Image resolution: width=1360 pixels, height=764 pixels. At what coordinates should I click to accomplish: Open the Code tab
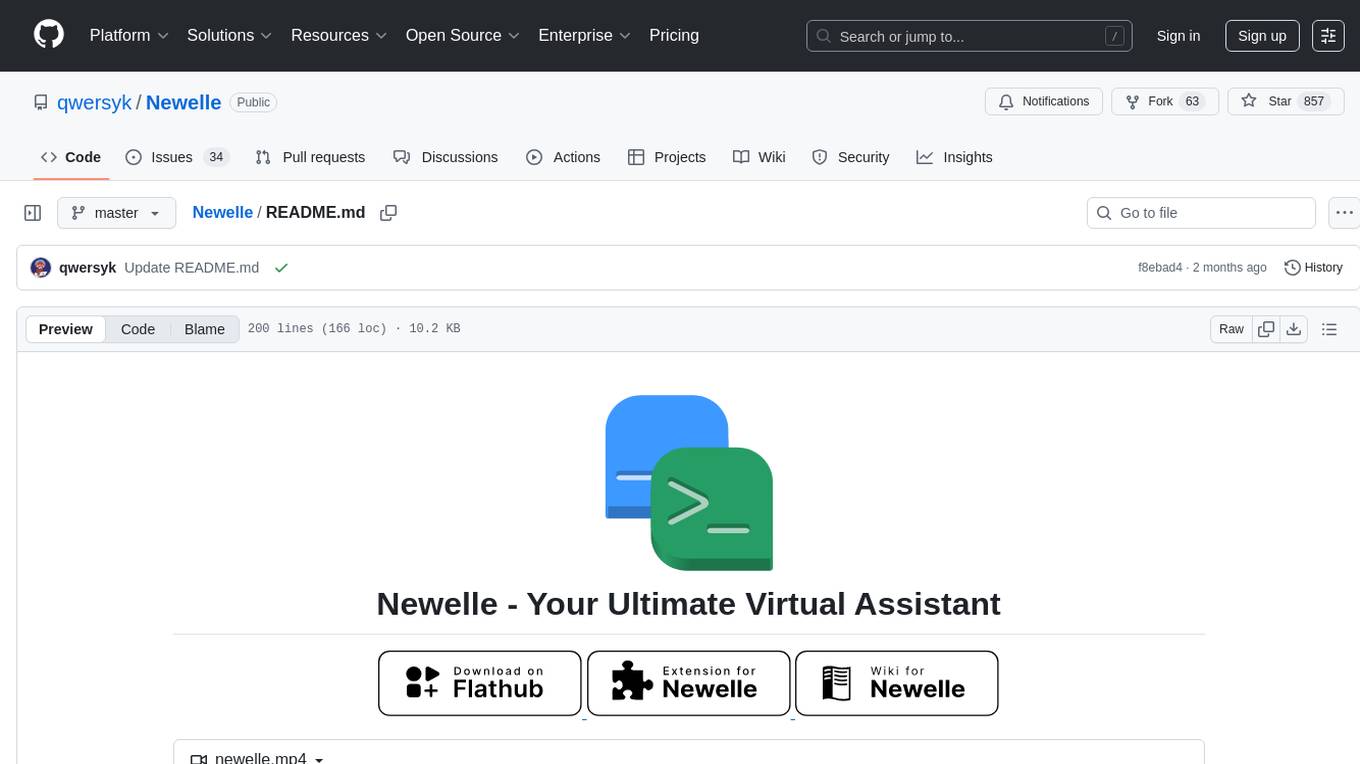pos(70,157)
